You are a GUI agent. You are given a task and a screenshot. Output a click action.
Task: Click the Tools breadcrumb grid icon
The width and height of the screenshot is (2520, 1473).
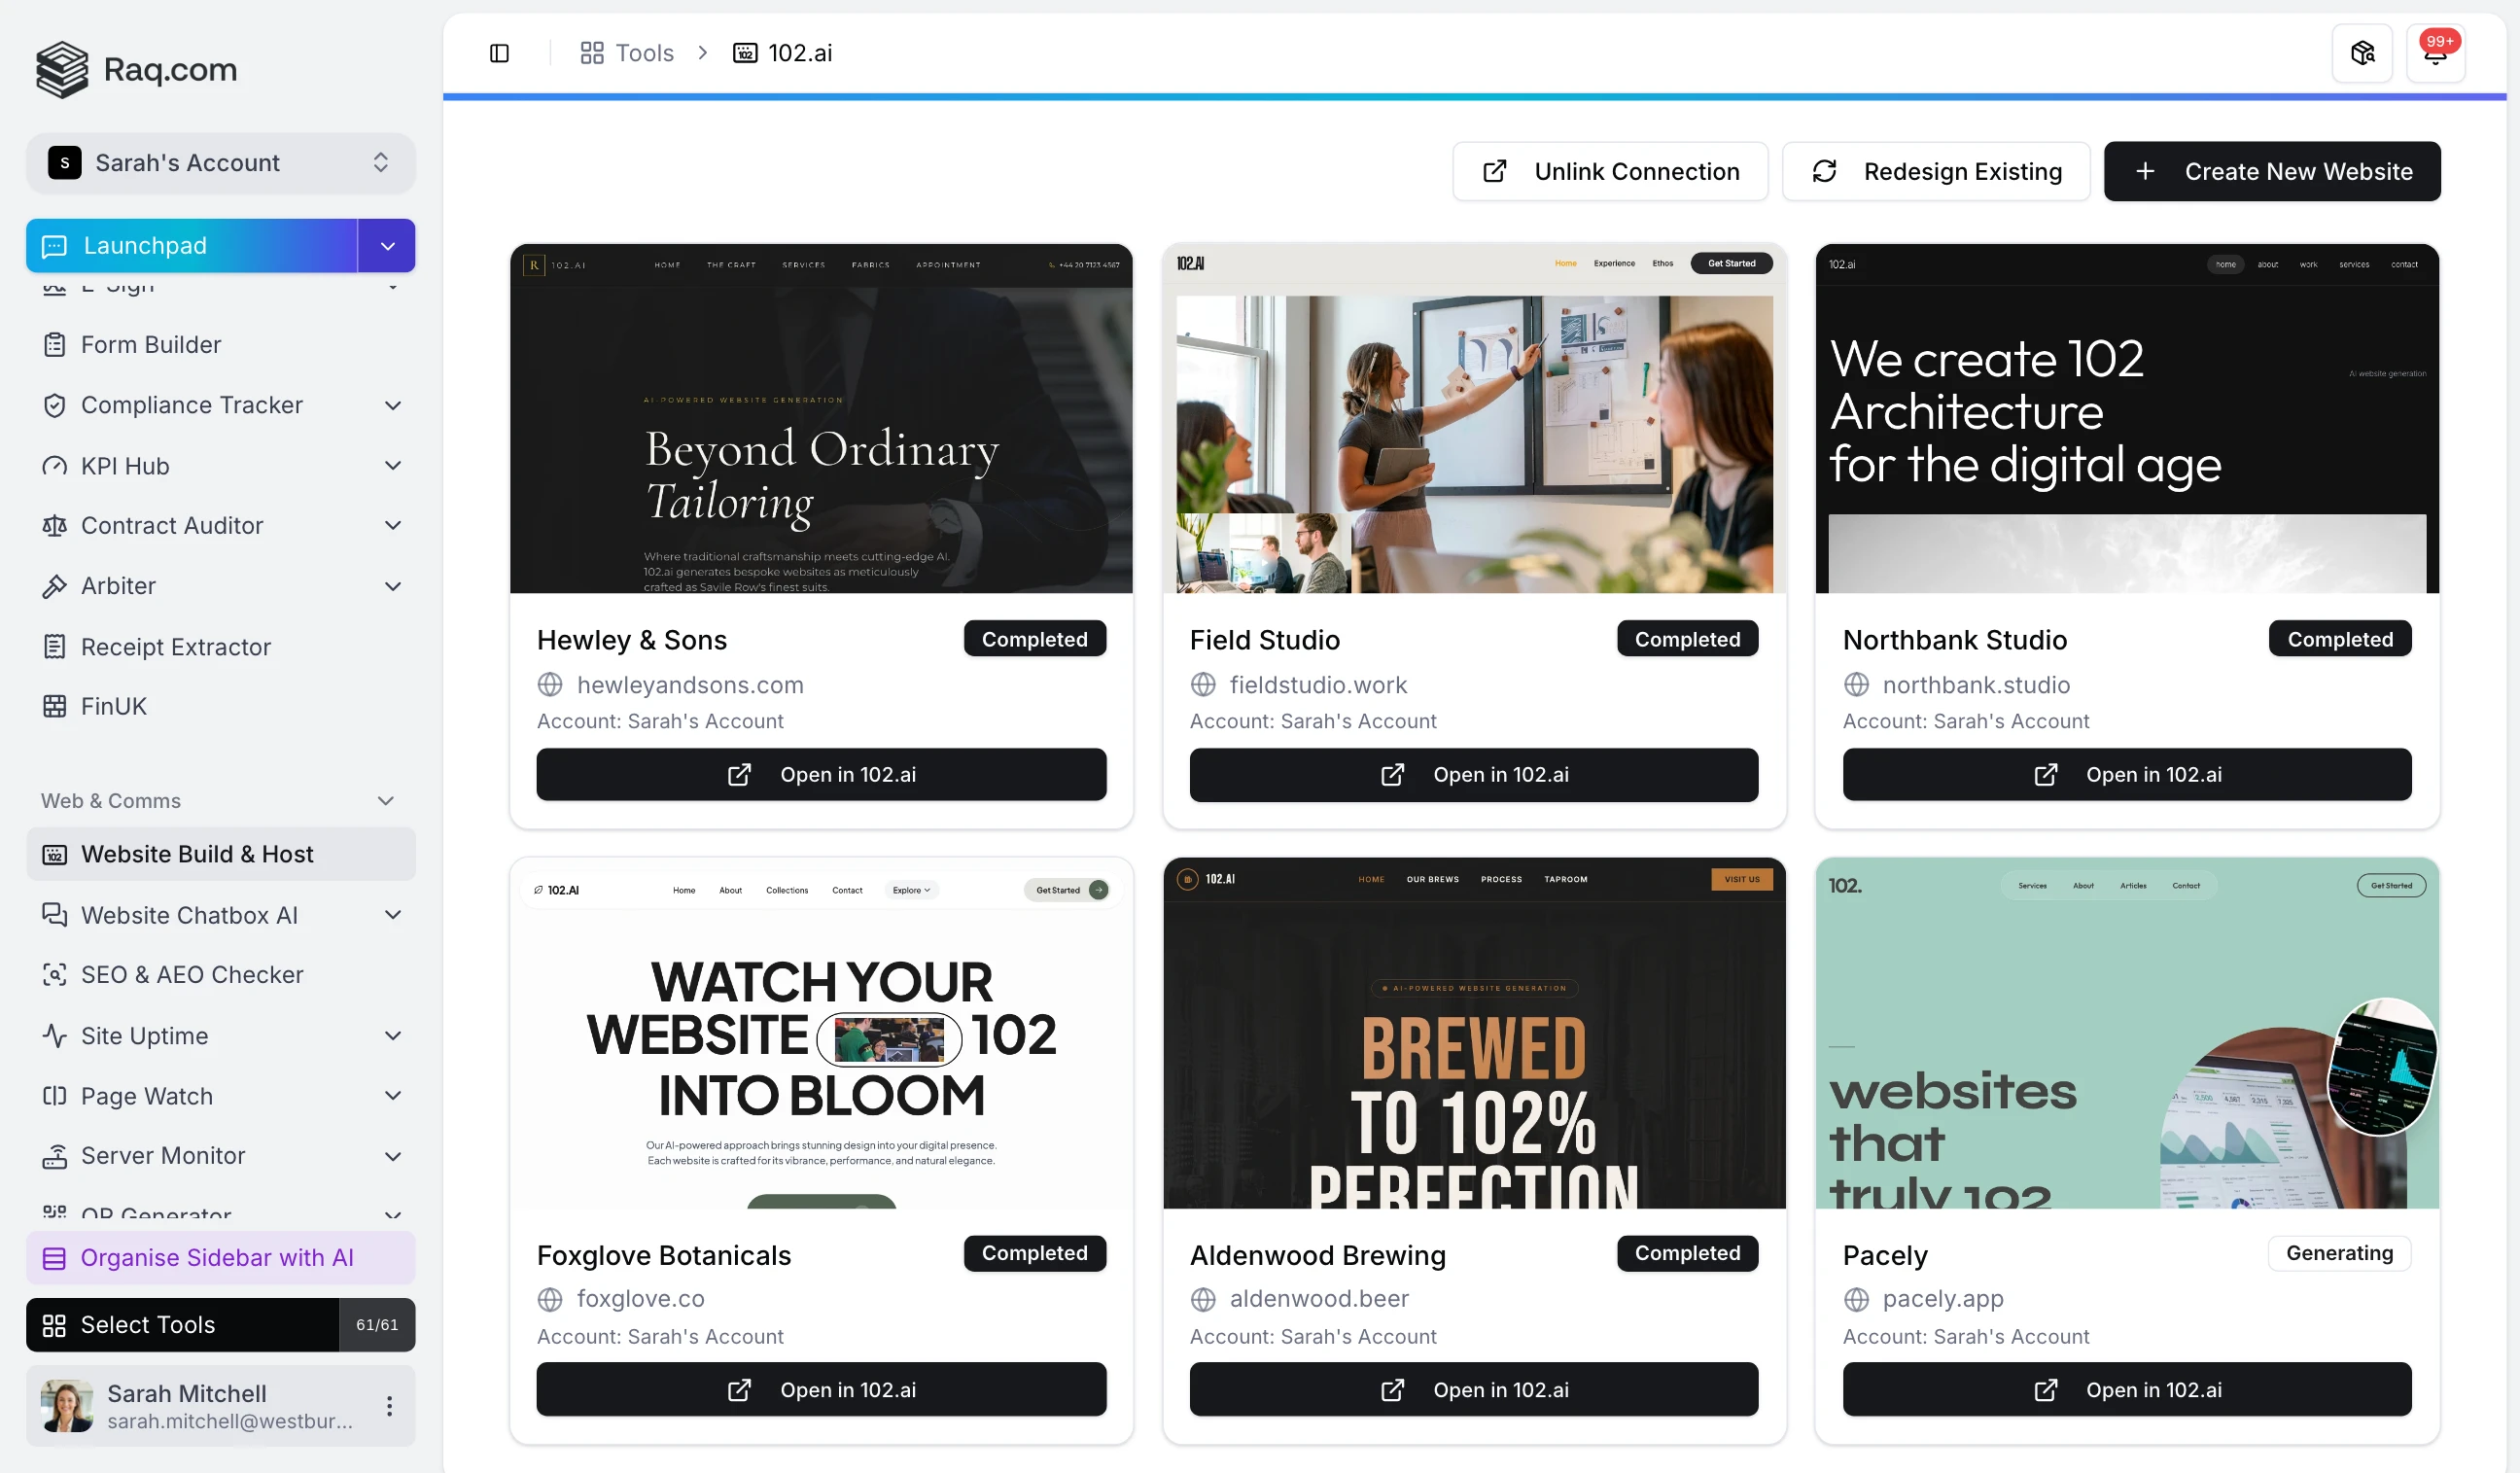592,53
